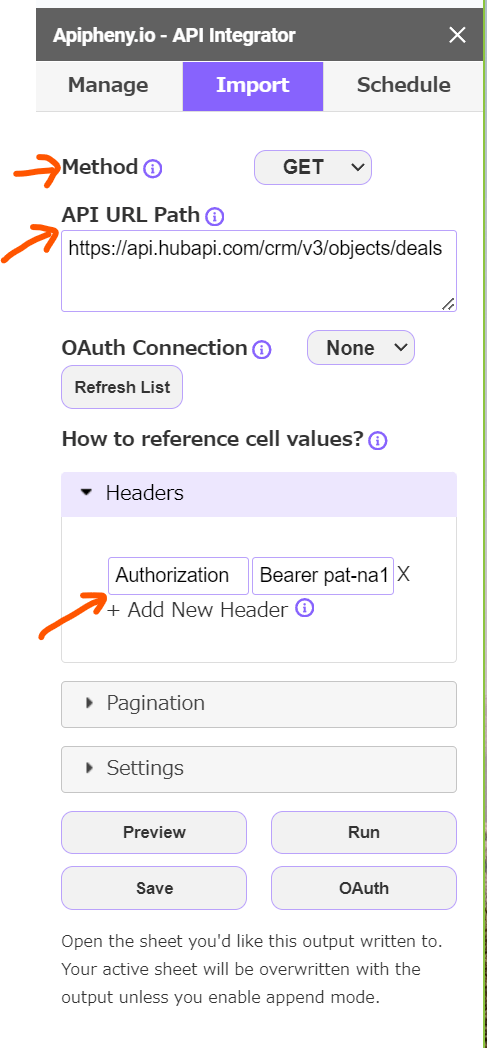Viewport: 487px width, 1048px height.
Task: Collapse the Headers section
Action: (259, 494)
